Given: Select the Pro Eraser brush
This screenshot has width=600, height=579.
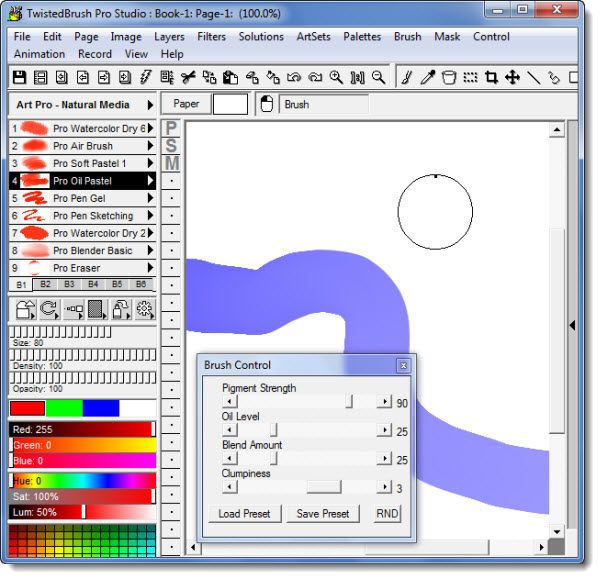Looking at the screenshot, I should 82,268.
